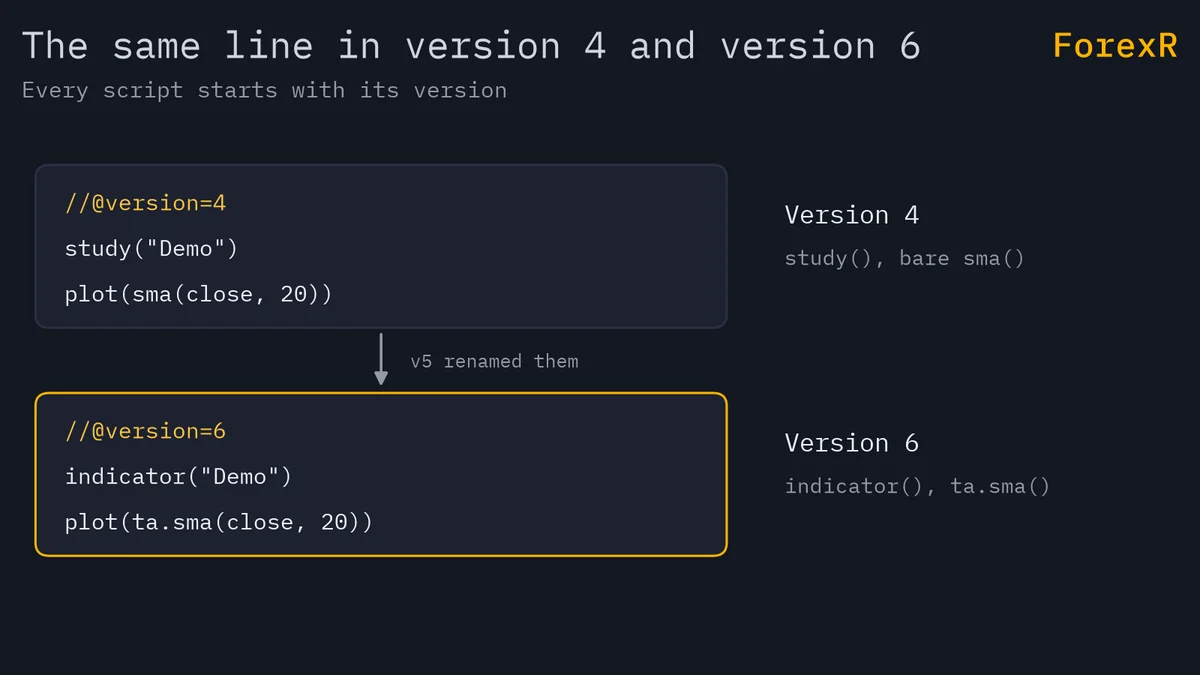Click the subtitle "Every script starts with its version"
Viewport: 1200px width, 675px height.
coord(264,90)
